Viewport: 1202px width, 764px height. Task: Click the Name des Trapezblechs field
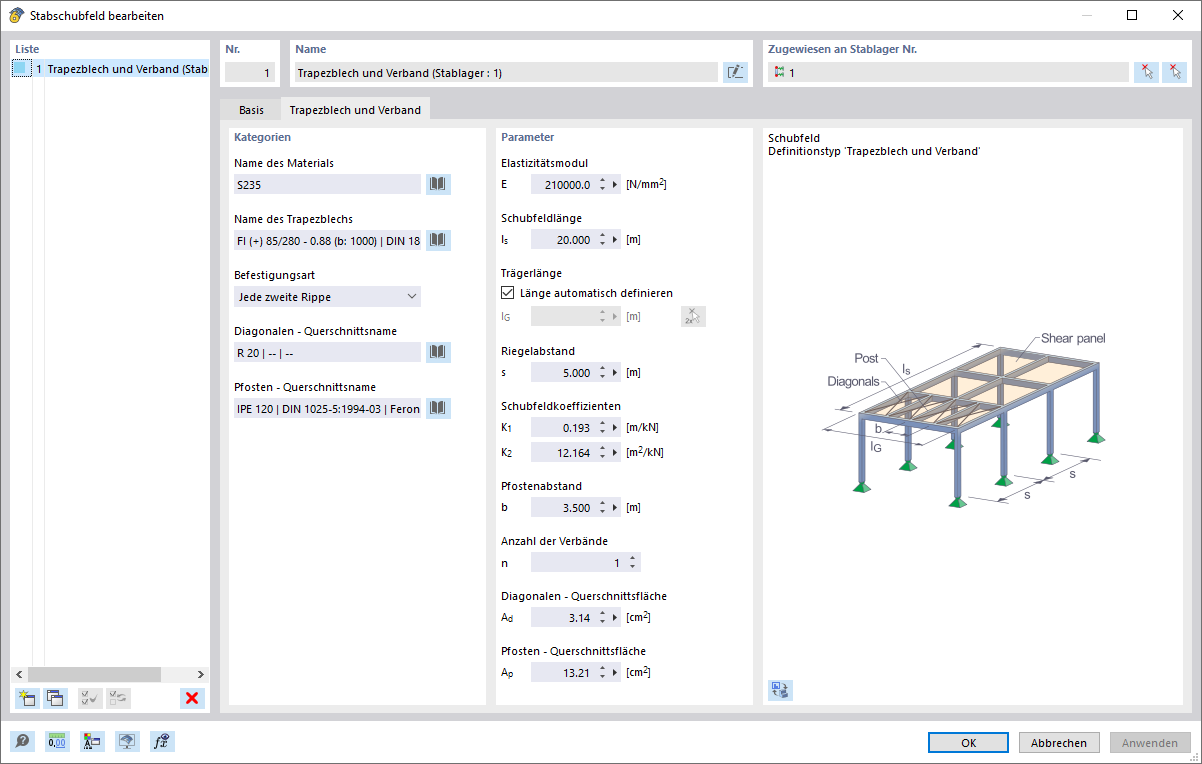327,240
